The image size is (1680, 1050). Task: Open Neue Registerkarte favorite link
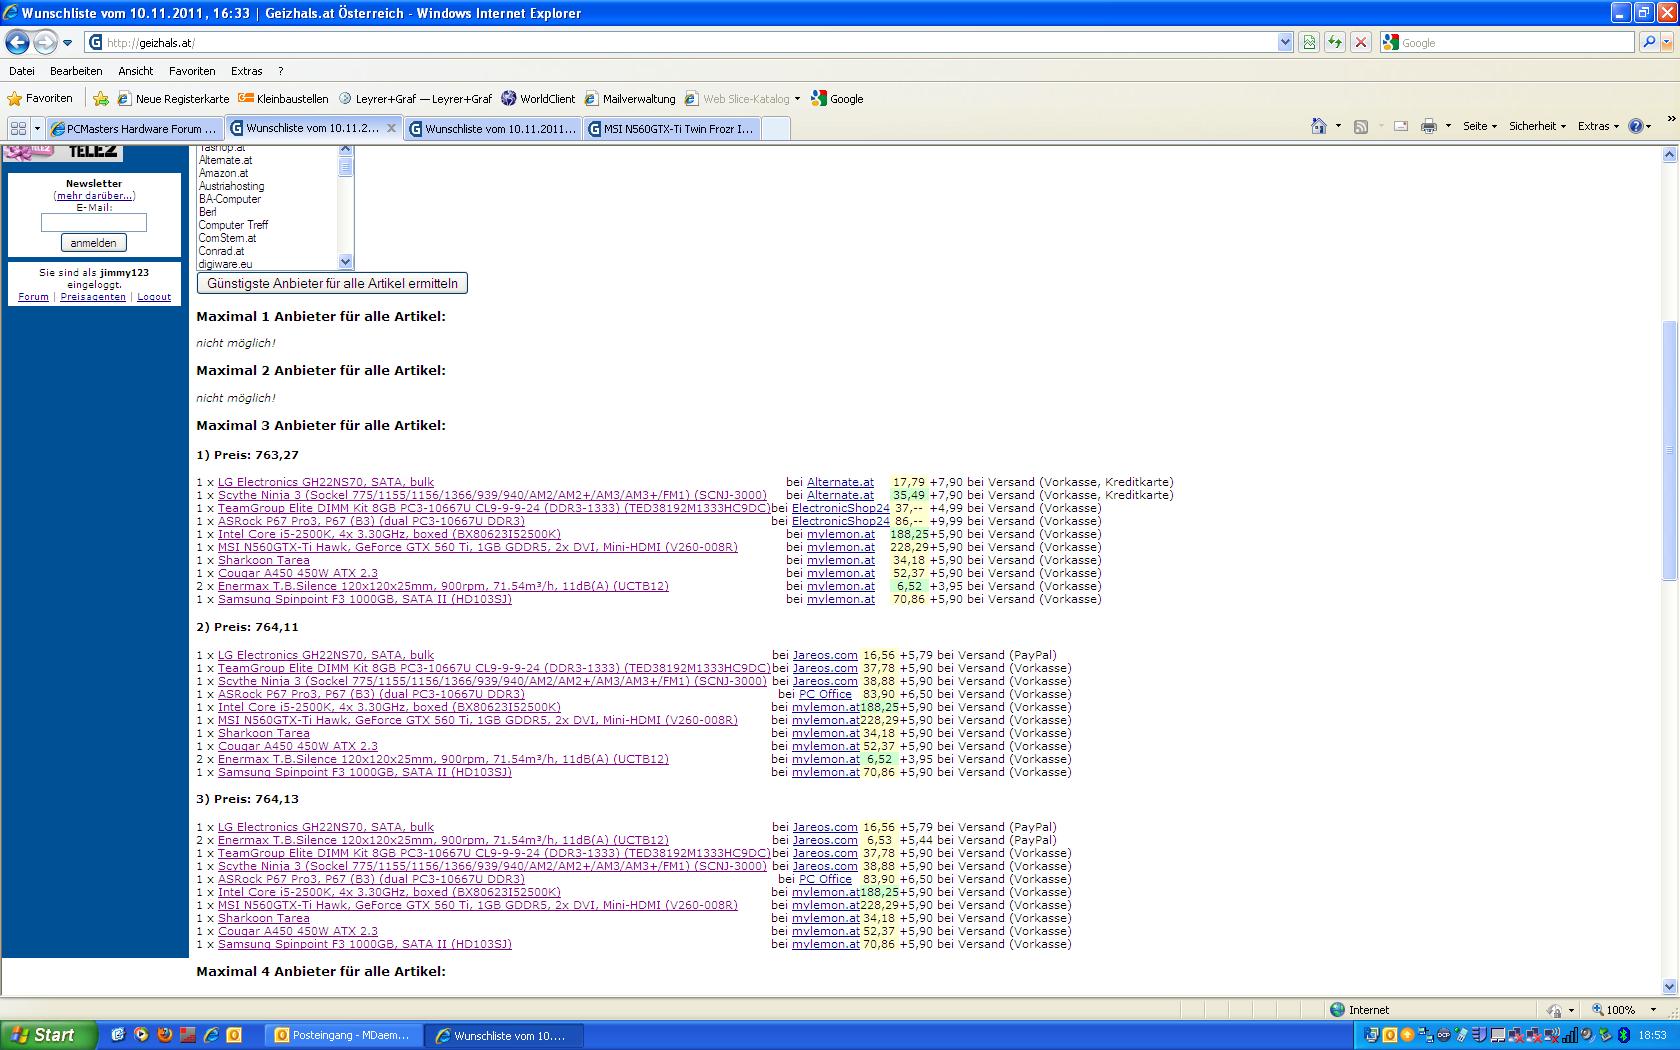[173, 99]
